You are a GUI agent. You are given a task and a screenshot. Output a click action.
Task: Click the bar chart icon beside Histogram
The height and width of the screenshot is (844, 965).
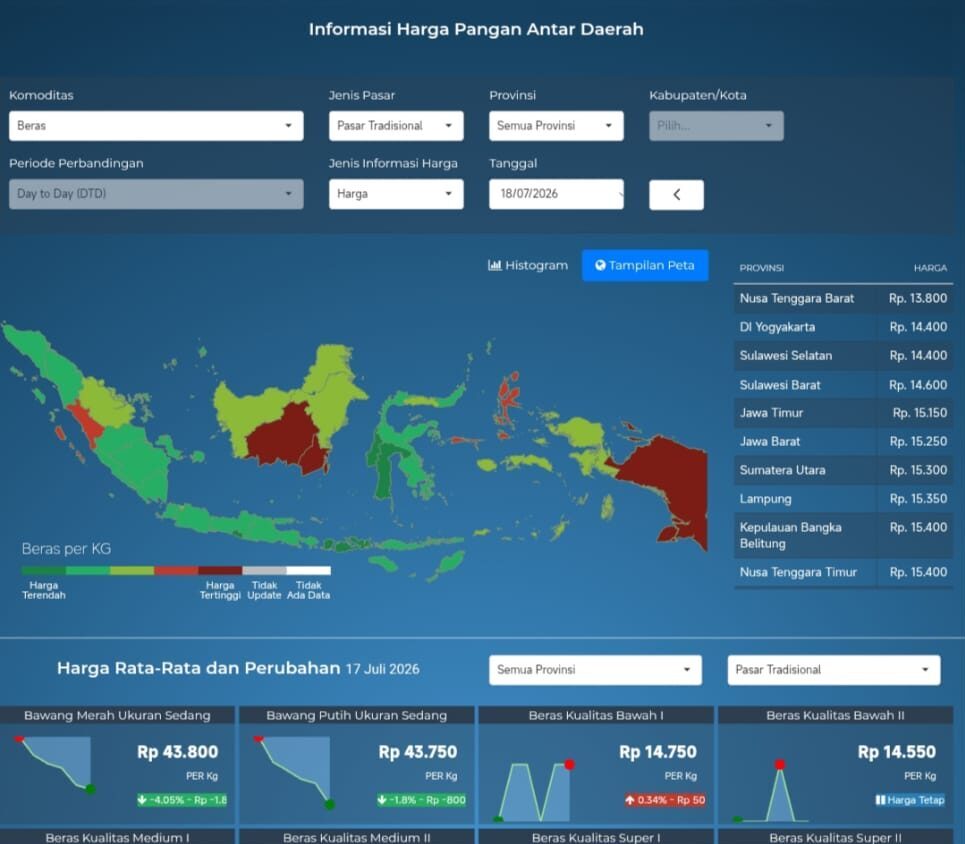tap(494, 265)
